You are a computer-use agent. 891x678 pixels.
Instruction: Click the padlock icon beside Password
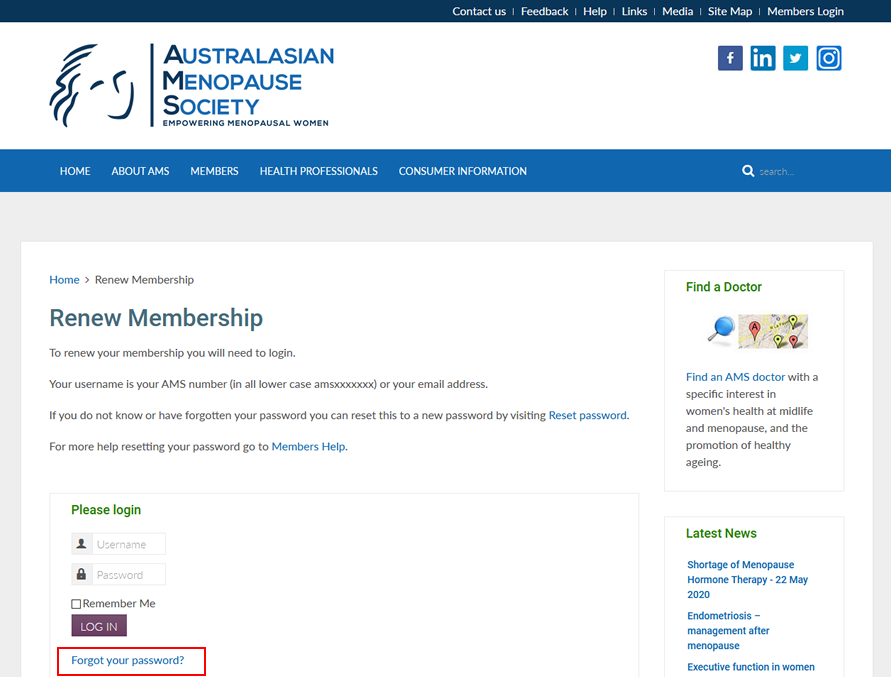[x=82, y=575]
